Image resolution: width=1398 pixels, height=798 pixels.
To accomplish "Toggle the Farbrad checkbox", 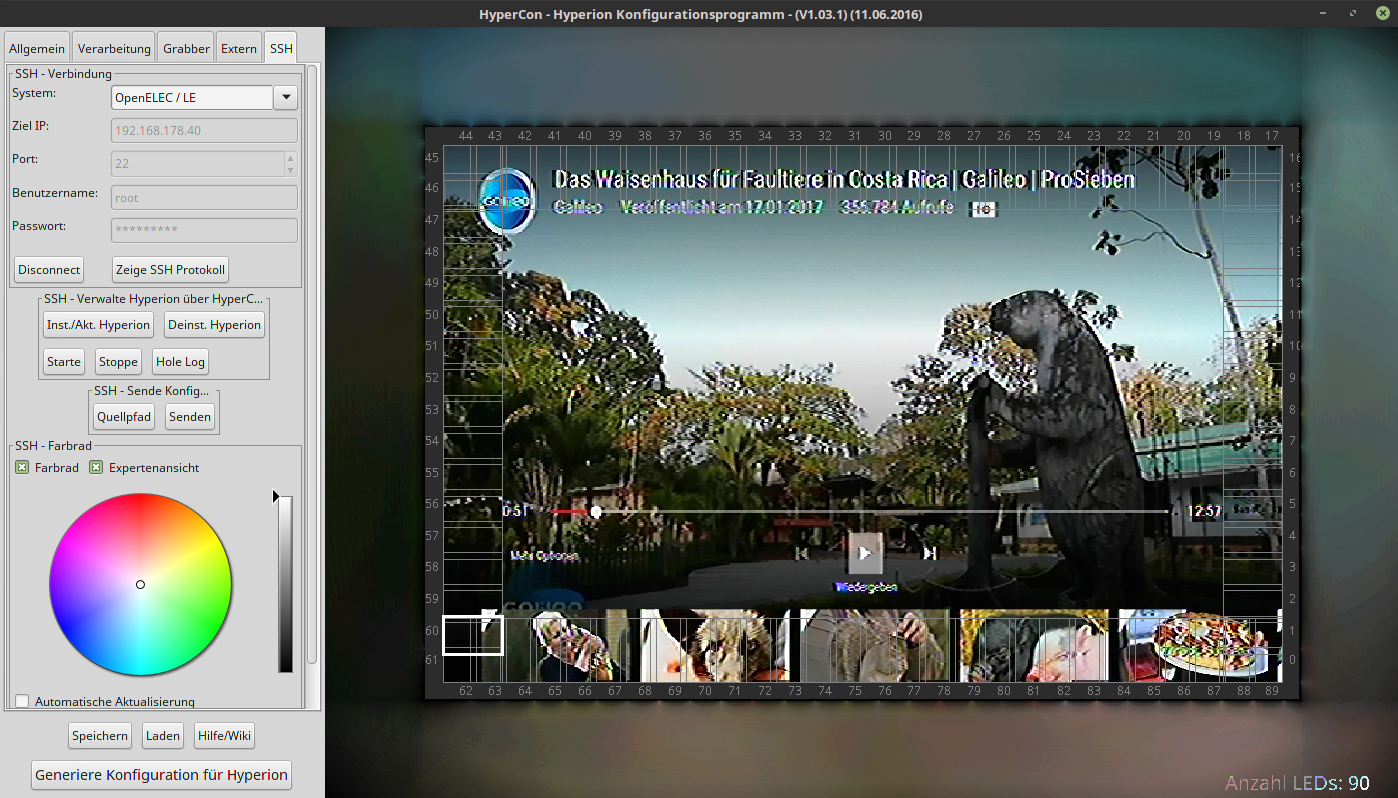I will [x=22, y=467].
